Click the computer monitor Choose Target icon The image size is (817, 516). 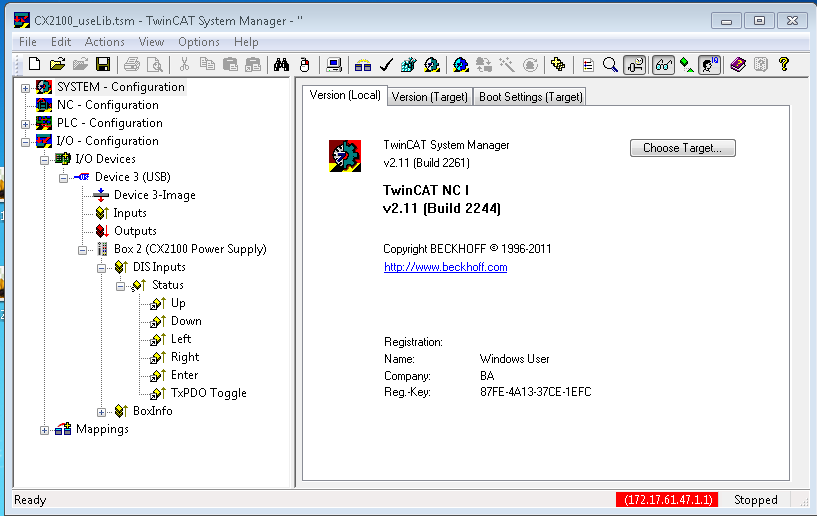pos(333,65)
